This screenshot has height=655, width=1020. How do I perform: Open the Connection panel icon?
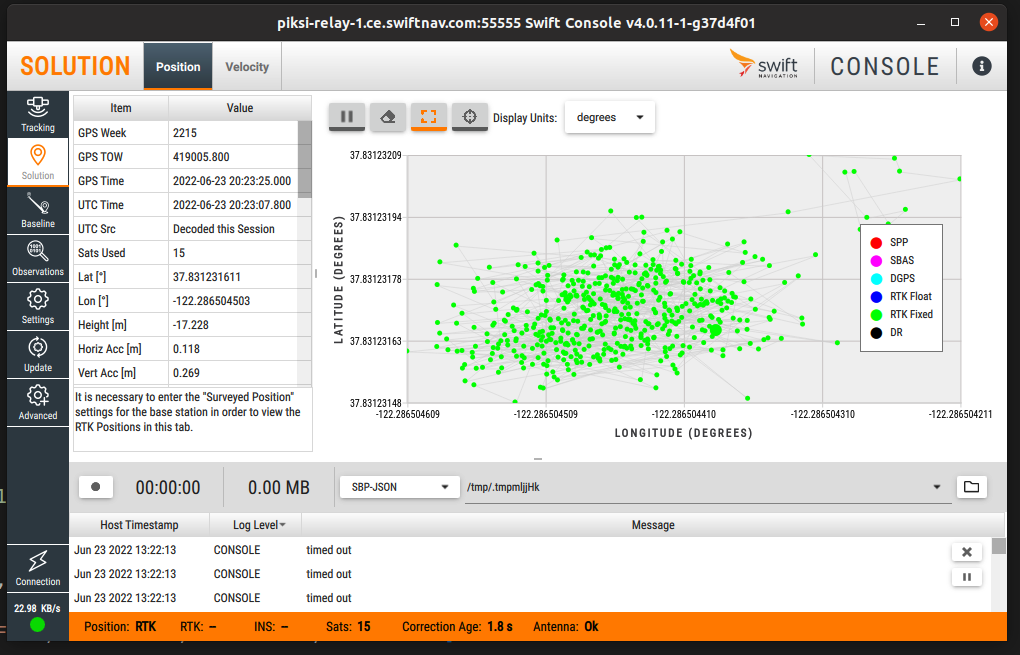(38, 568)
